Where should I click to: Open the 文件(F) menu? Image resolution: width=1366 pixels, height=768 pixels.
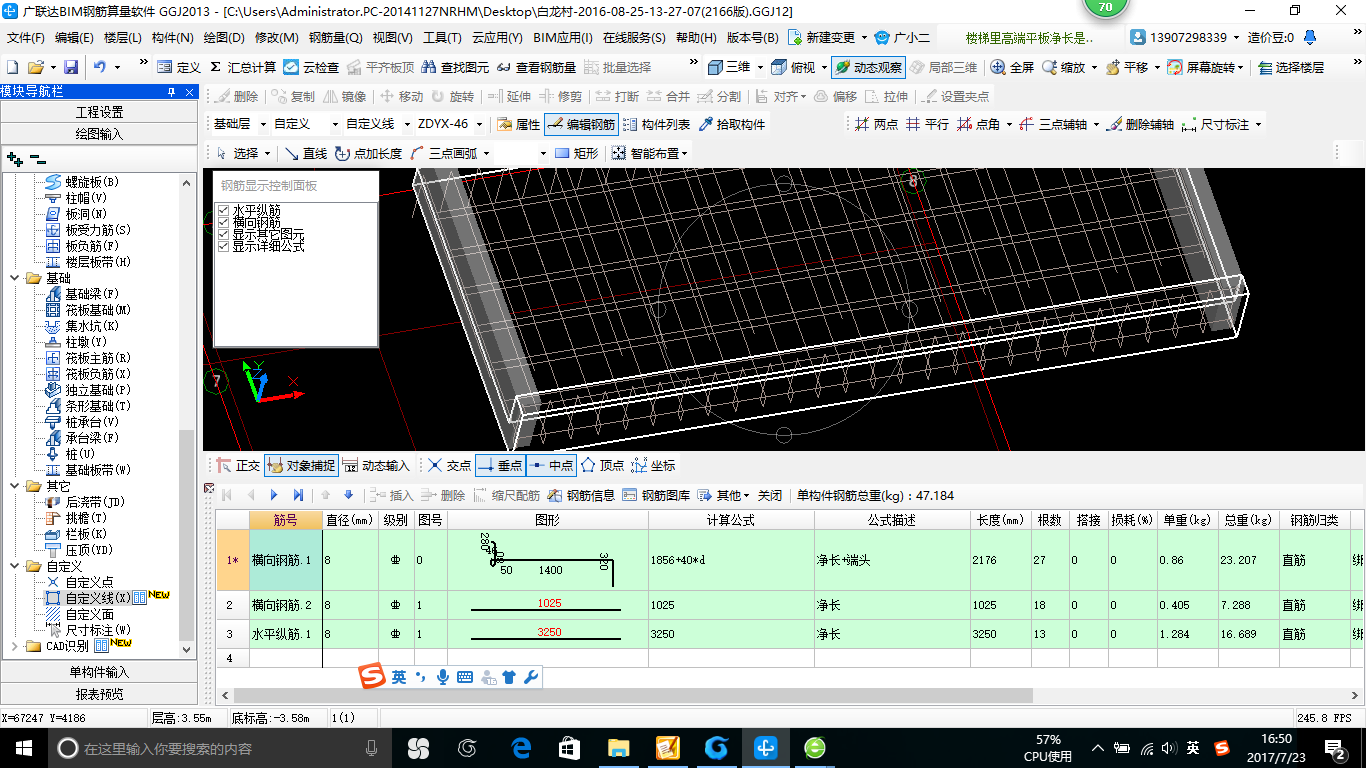coord(26,38)
